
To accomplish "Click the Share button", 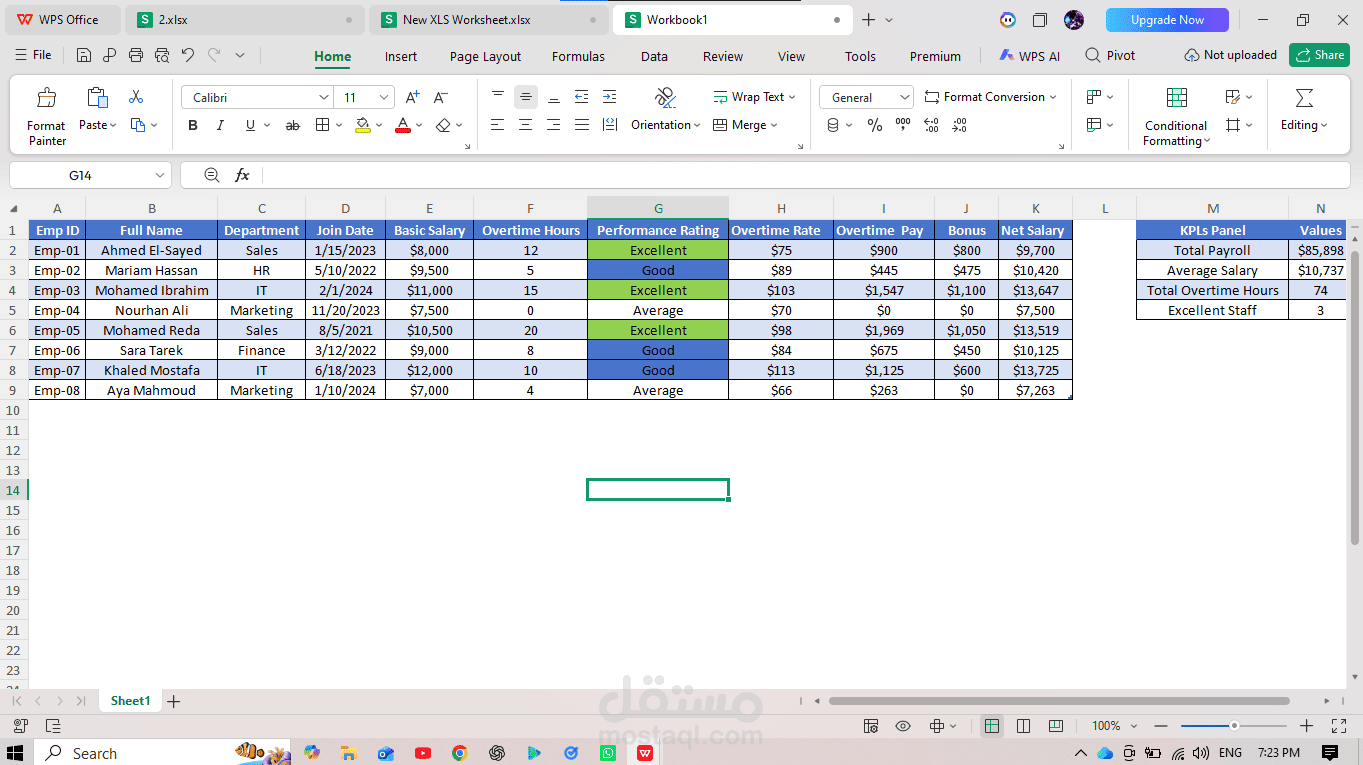I will click(1319, 55).
